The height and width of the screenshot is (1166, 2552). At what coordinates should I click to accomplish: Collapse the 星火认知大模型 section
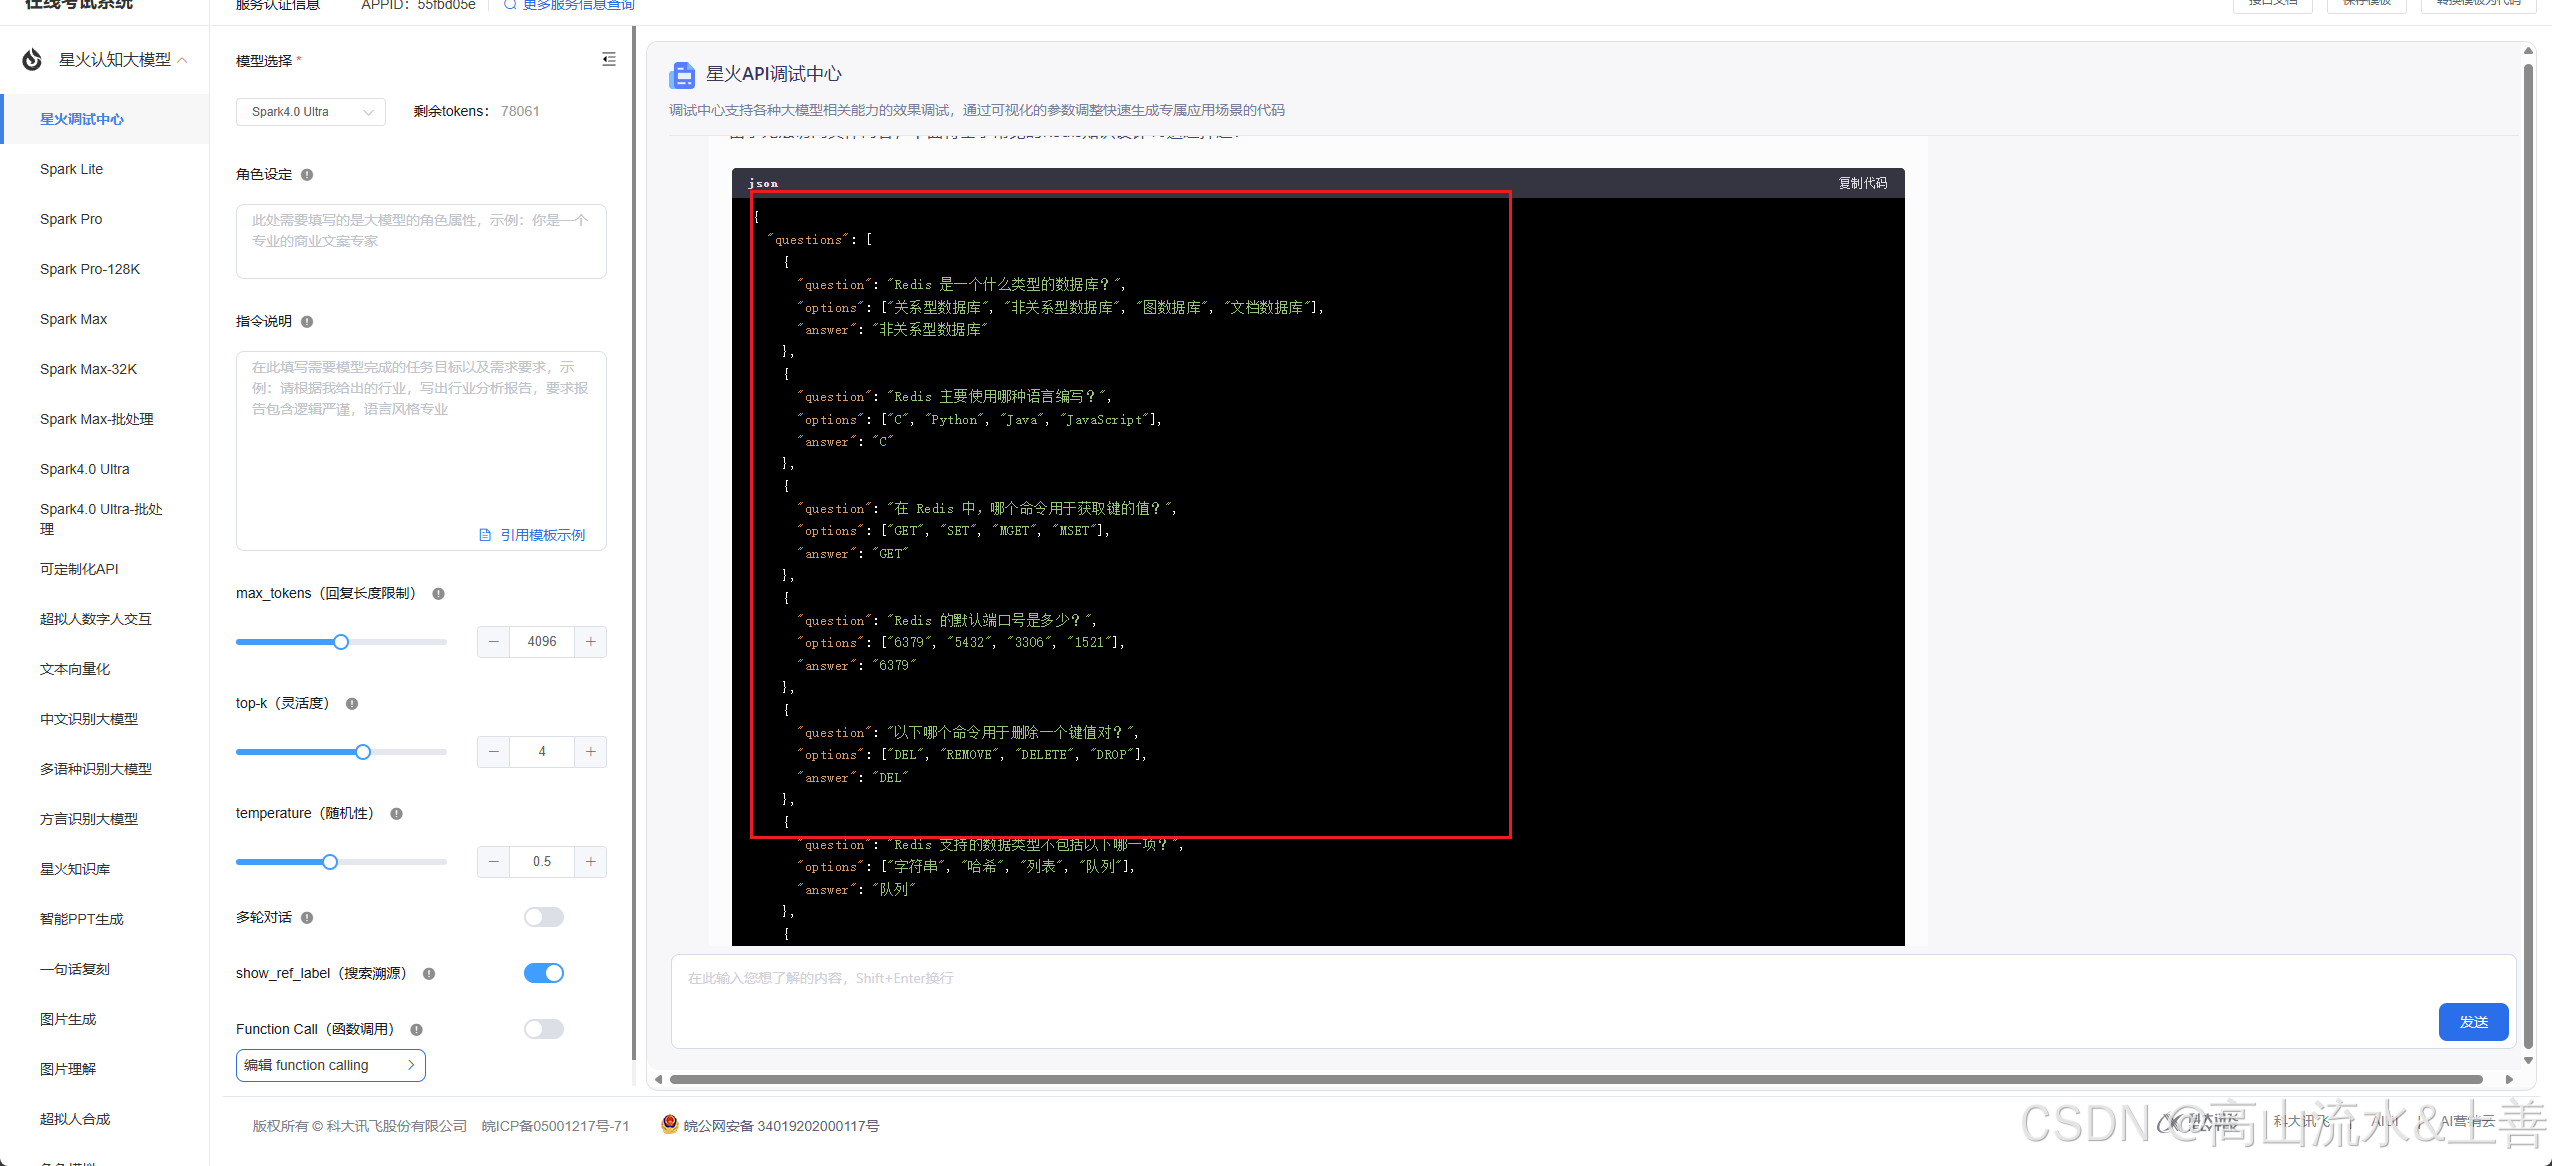click(182, 59)
